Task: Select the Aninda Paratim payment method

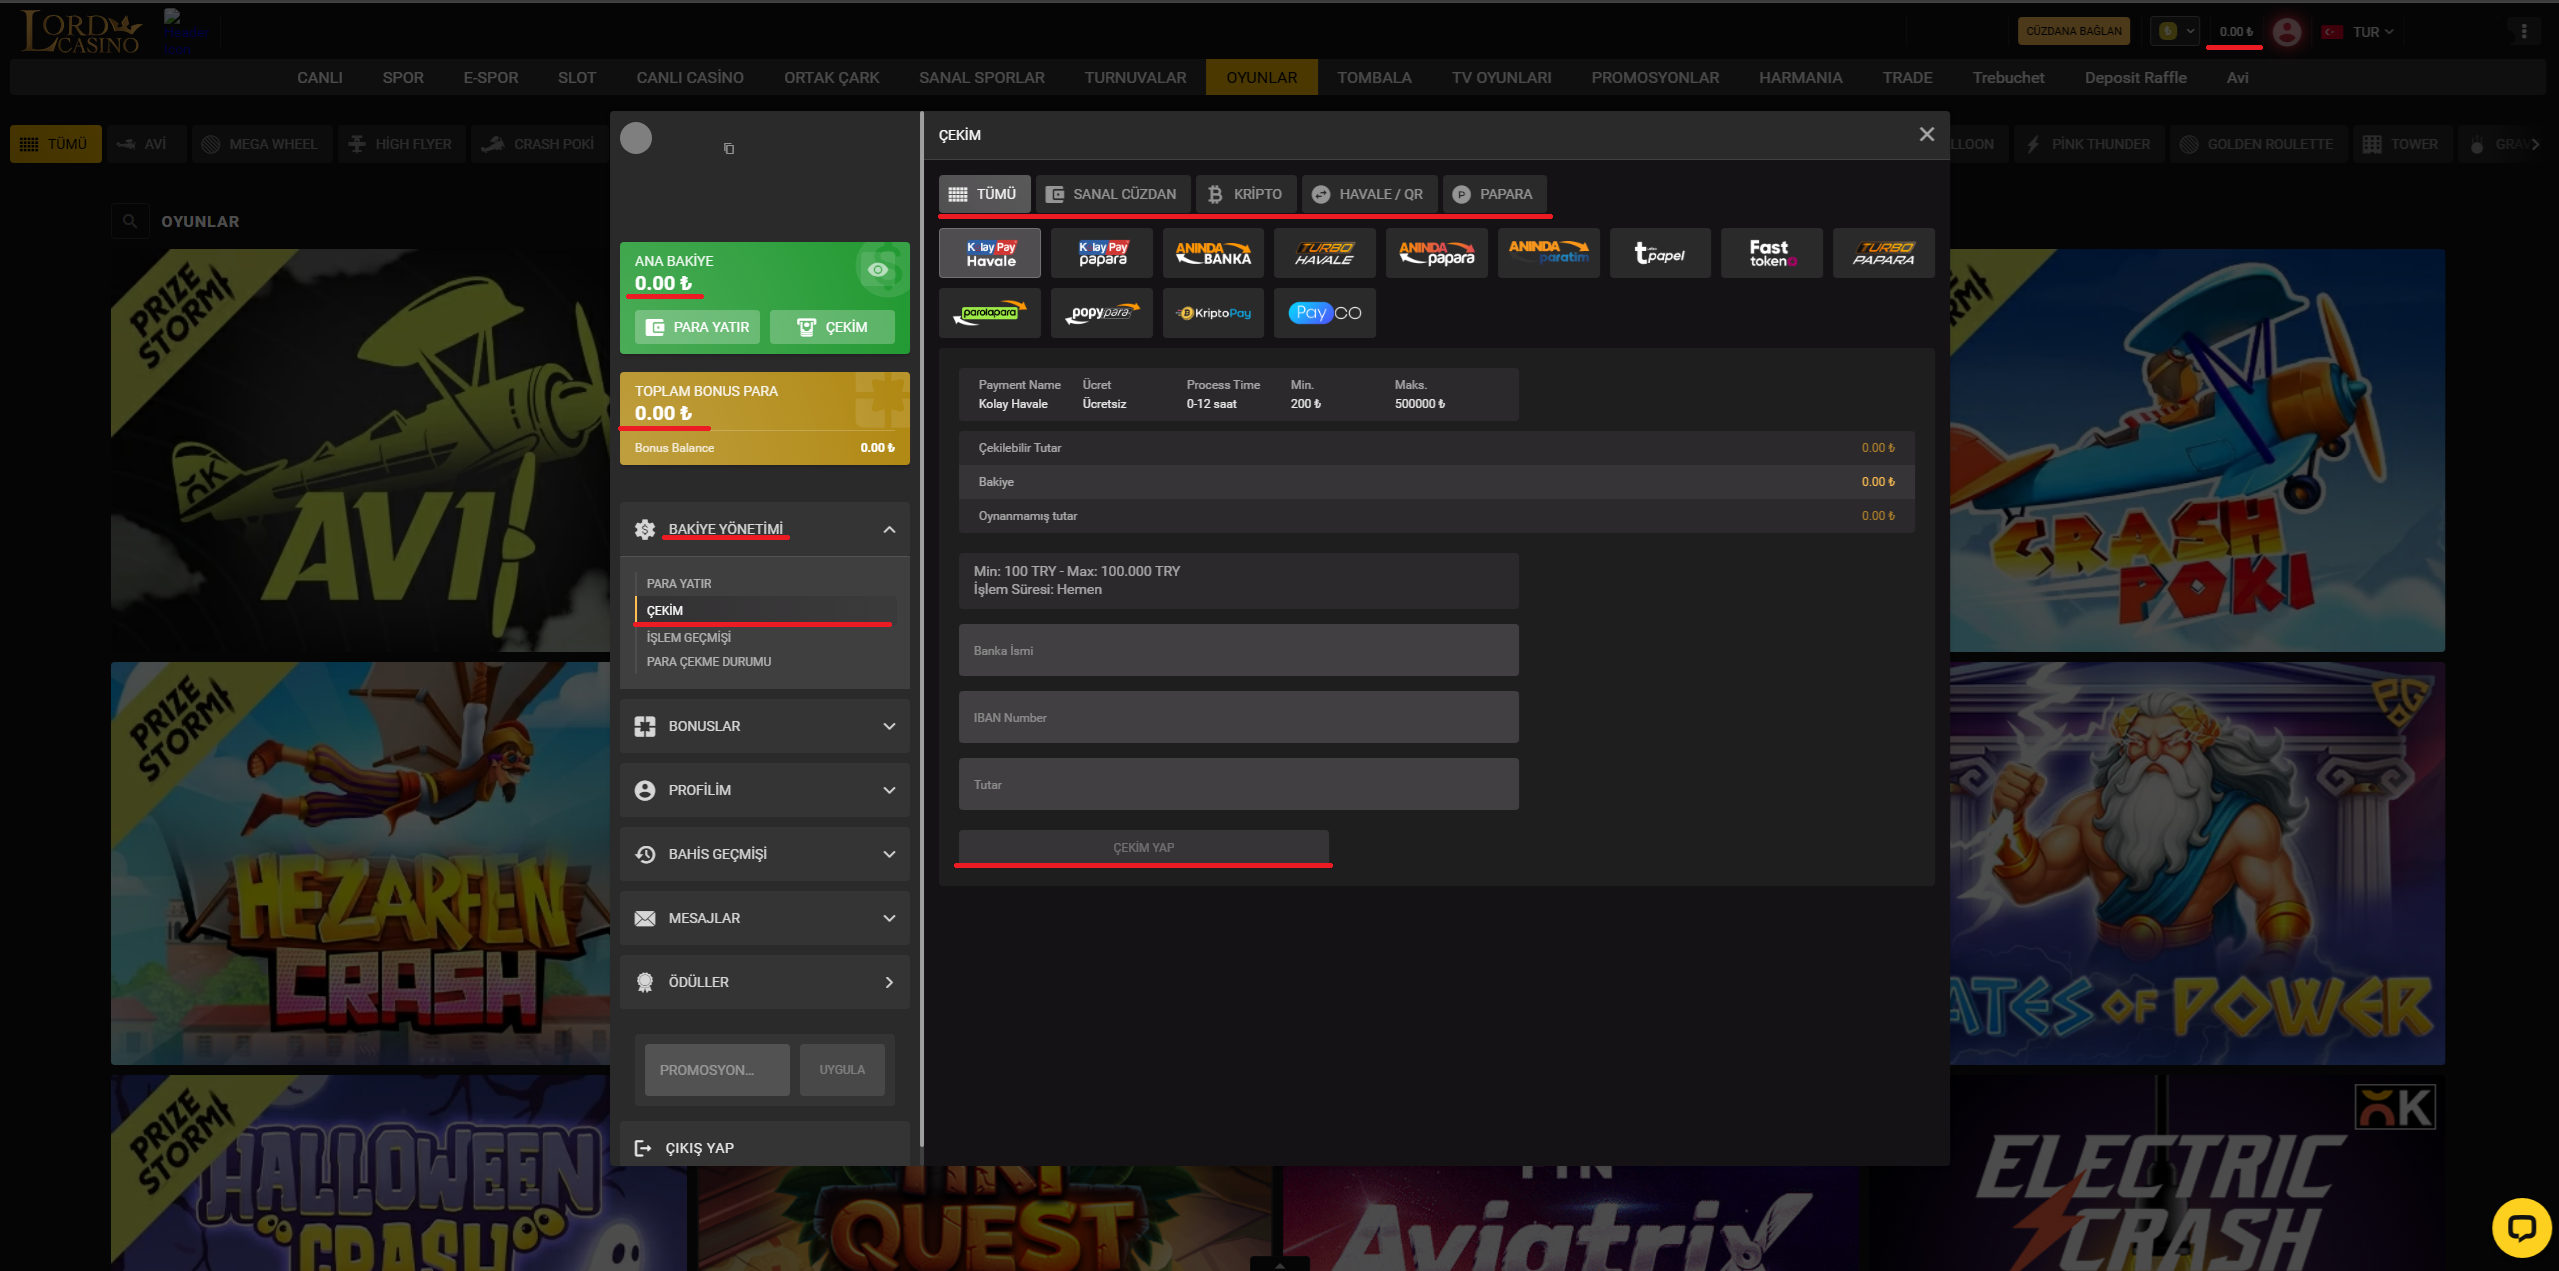Action: tap(1549, 253)
